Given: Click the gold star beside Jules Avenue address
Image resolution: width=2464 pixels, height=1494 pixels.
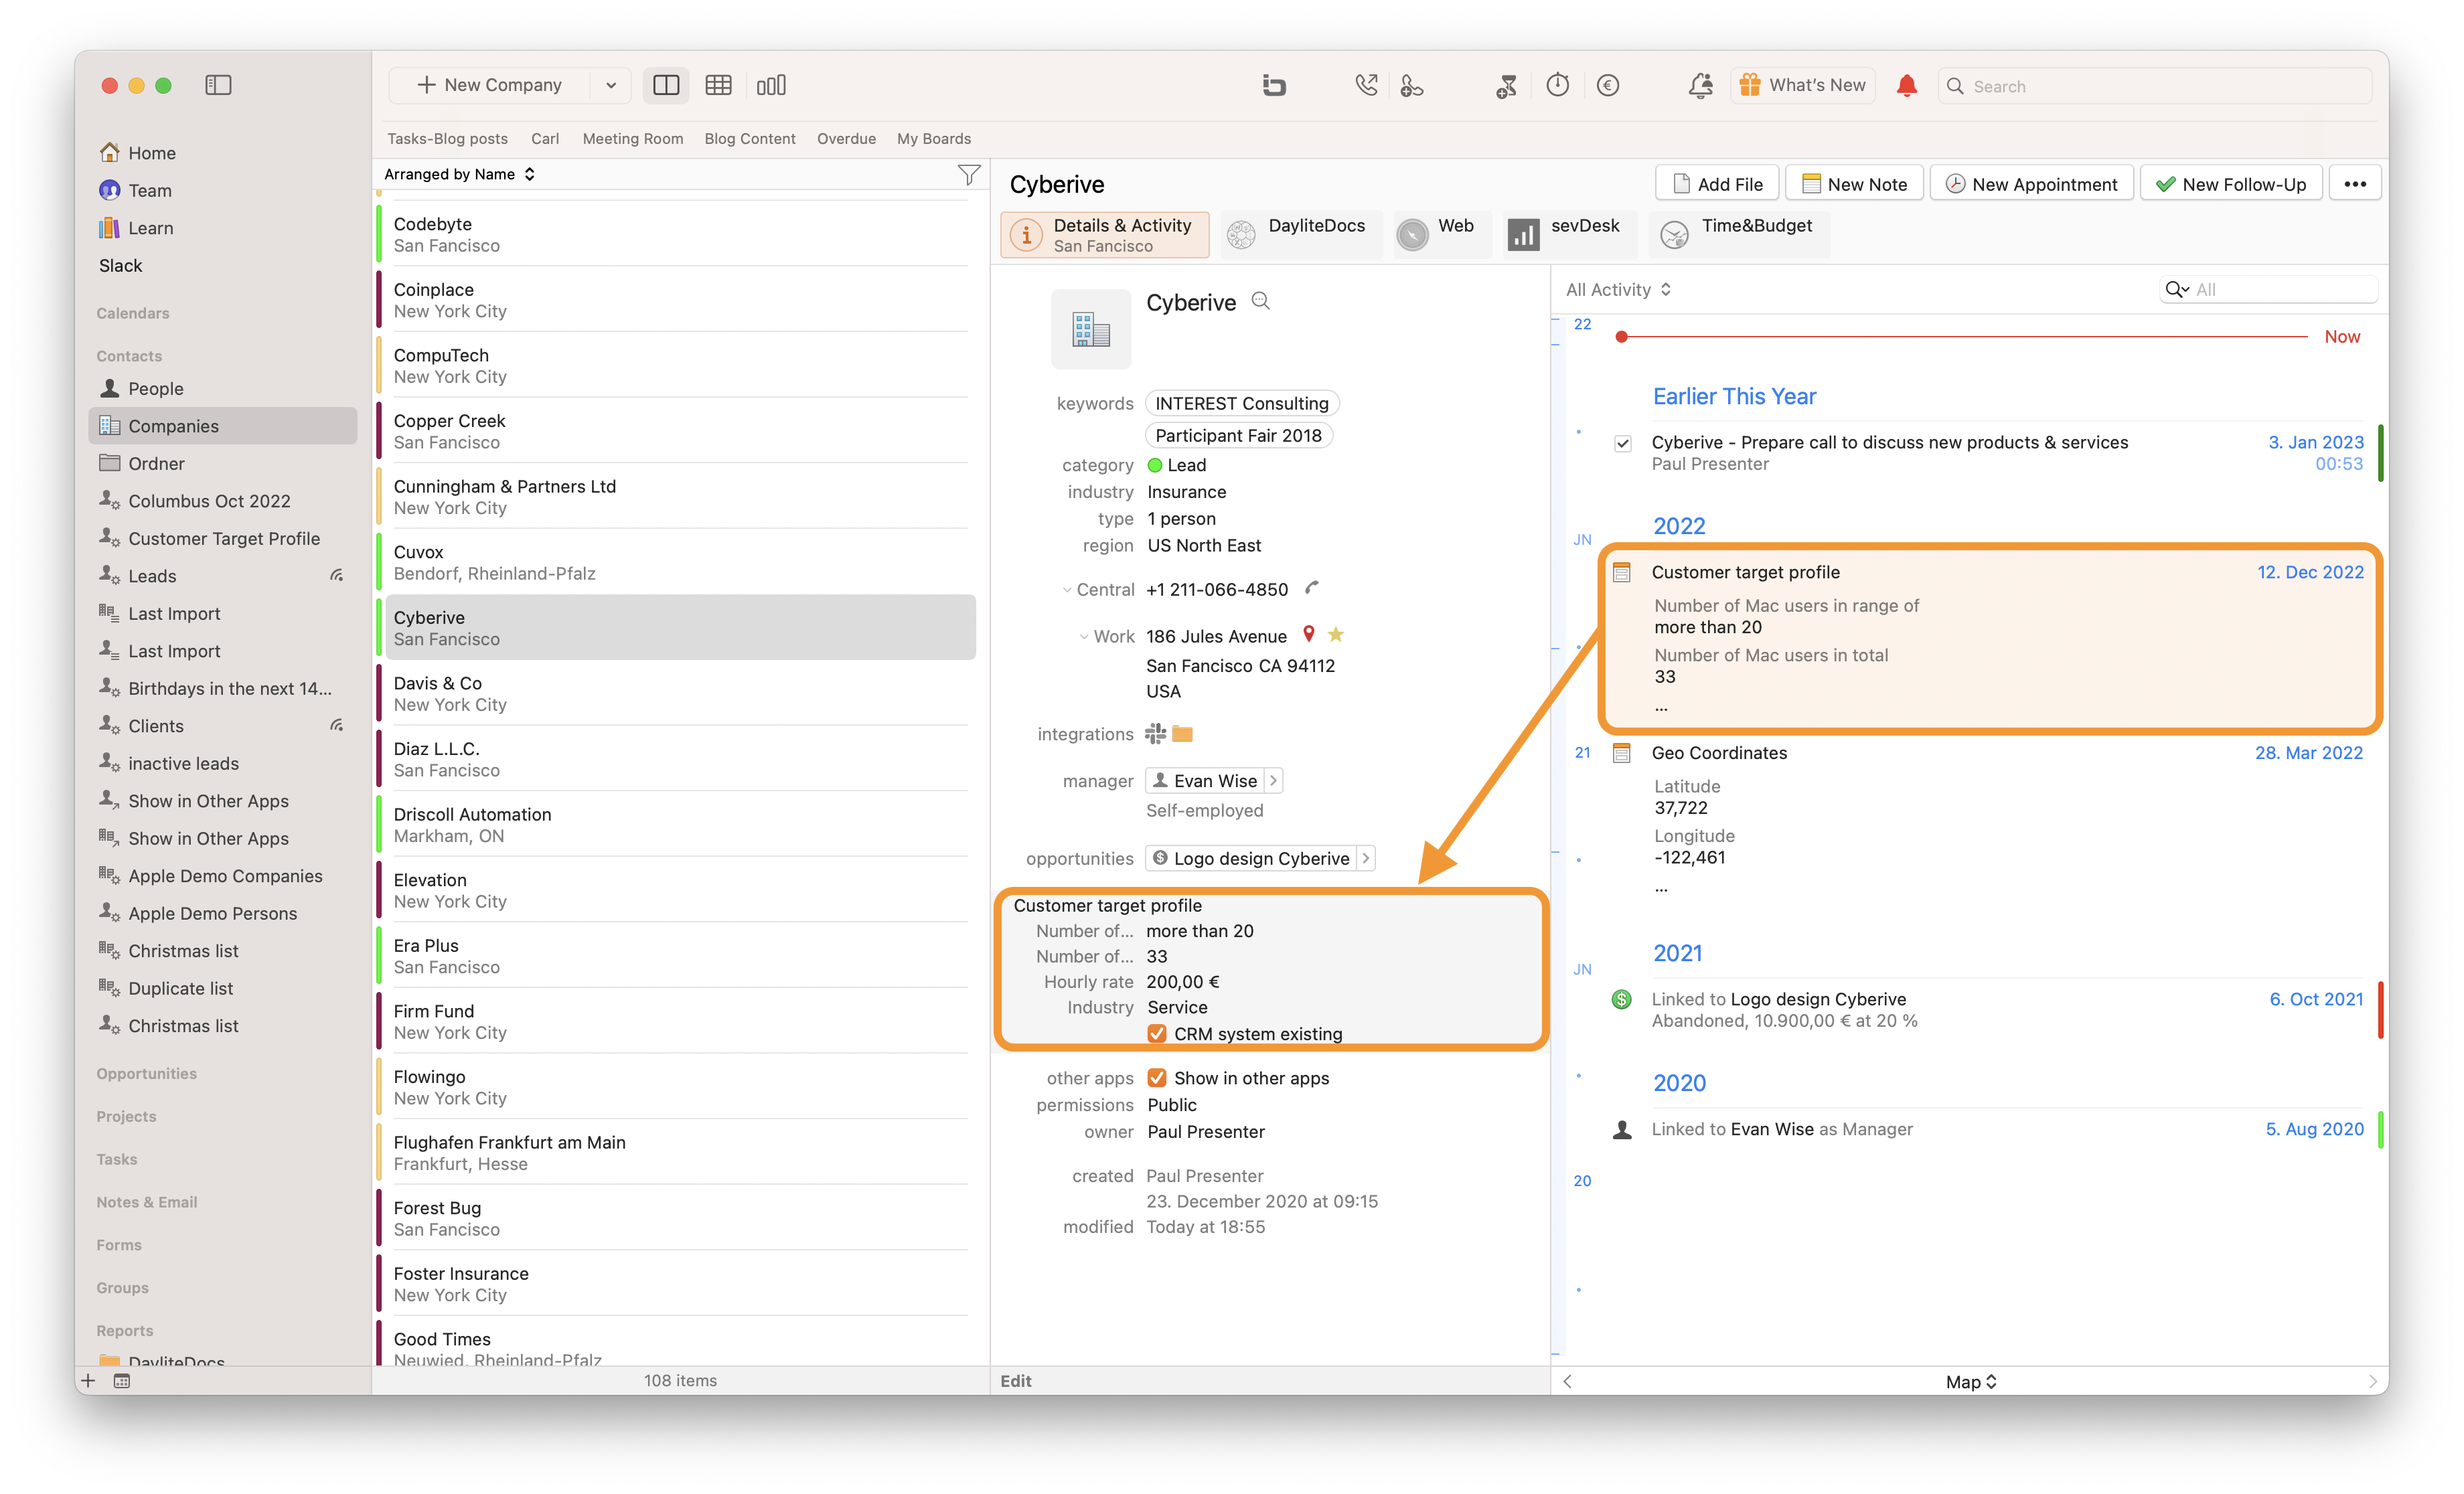Looking at the screenshot, I should pos(1336,634).
